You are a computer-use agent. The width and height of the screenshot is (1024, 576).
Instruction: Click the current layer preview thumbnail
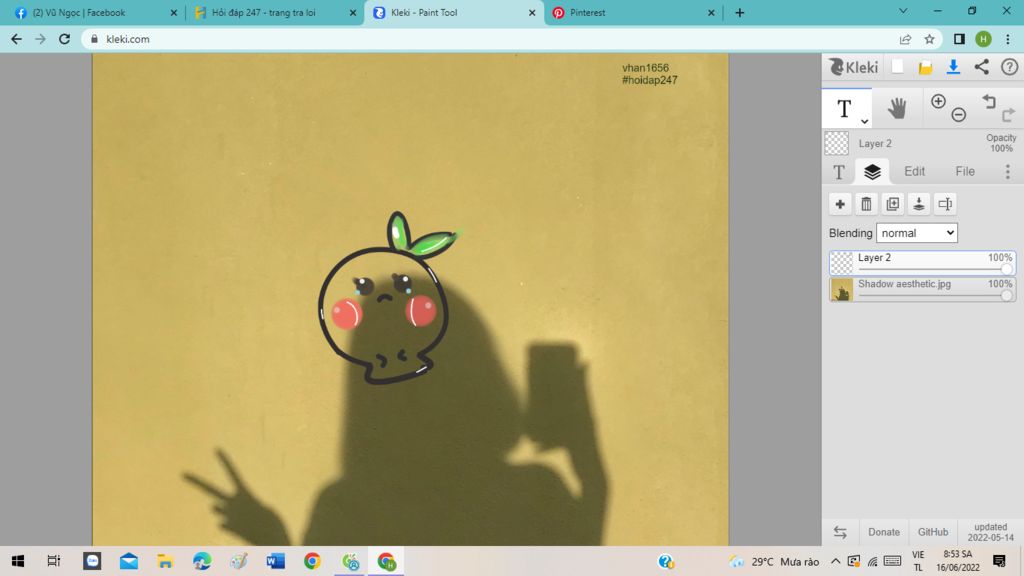(x=837, y=144)
